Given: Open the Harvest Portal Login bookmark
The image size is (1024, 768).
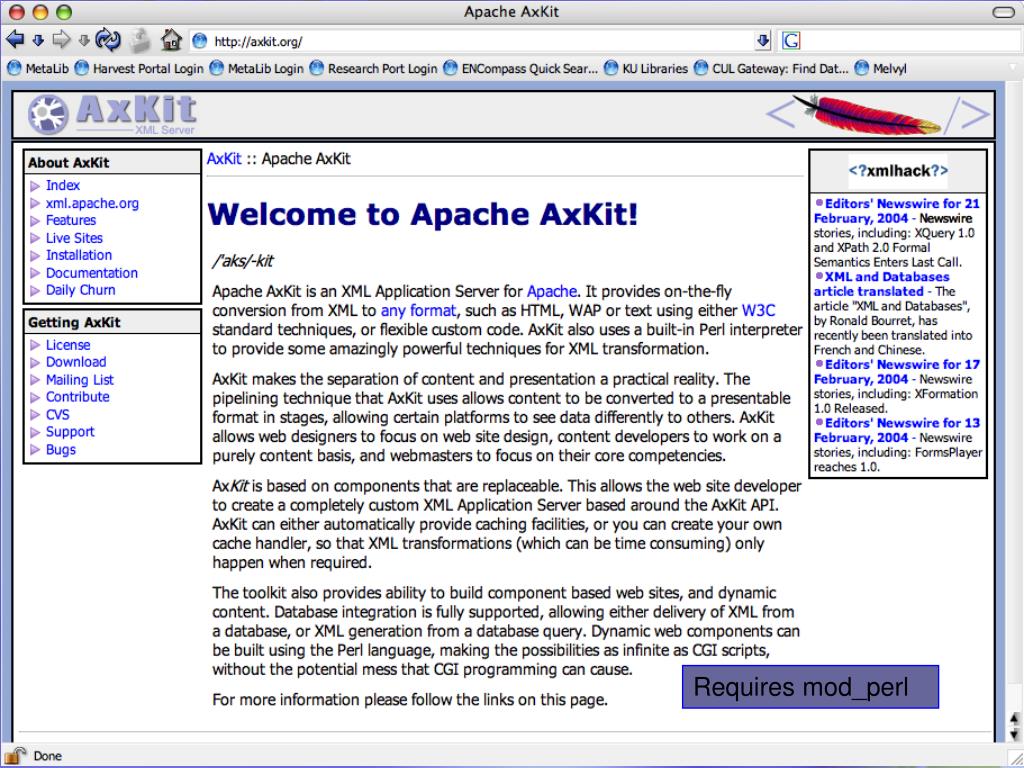Looking at the screenshot, I should pos(139,68).
